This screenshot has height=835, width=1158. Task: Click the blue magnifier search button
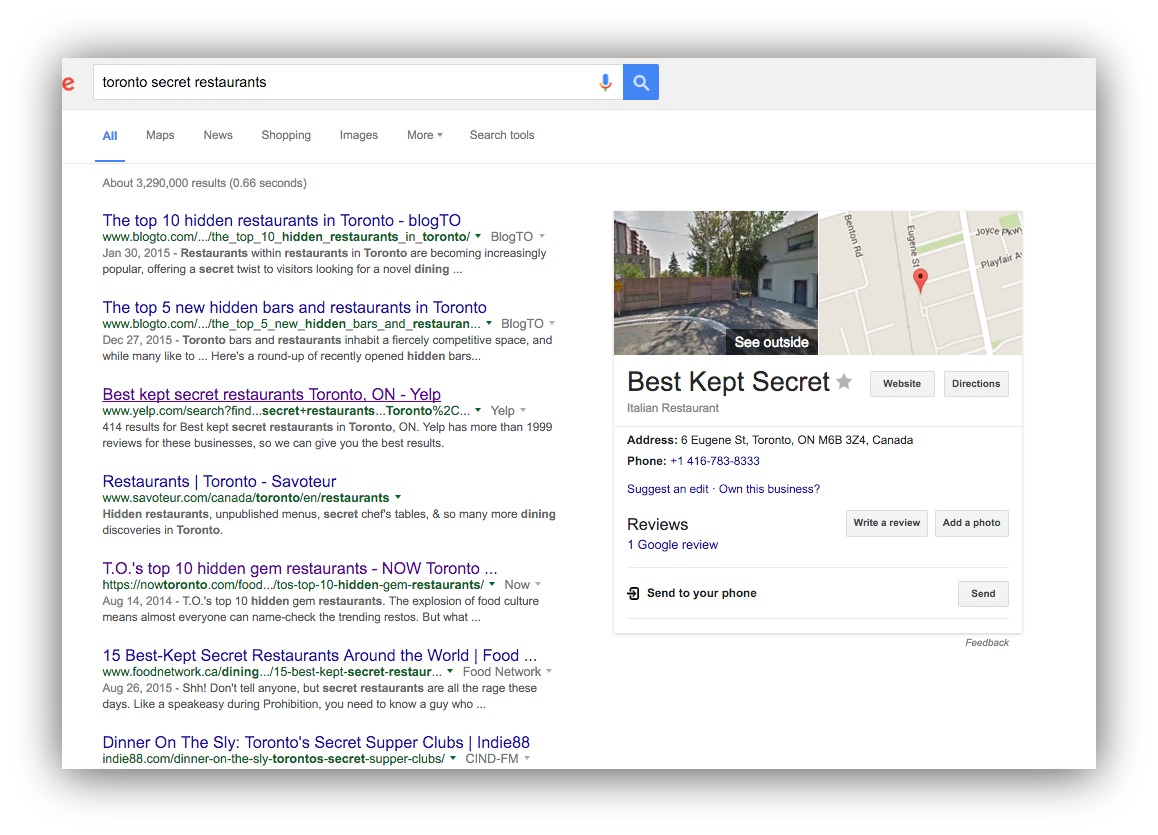(x=641, y=82)
